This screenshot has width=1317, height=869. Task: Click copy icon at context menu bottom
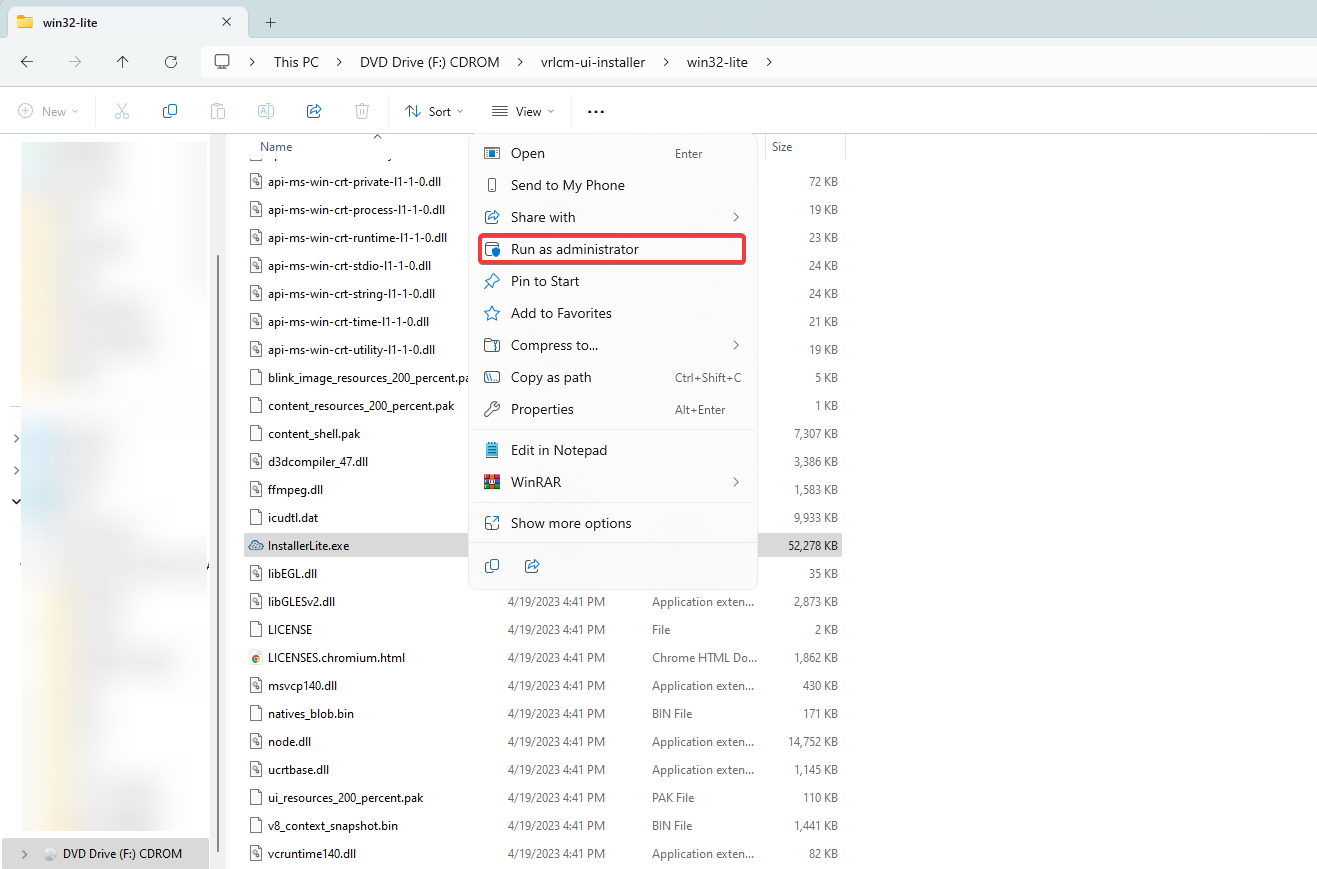(492, 566)
